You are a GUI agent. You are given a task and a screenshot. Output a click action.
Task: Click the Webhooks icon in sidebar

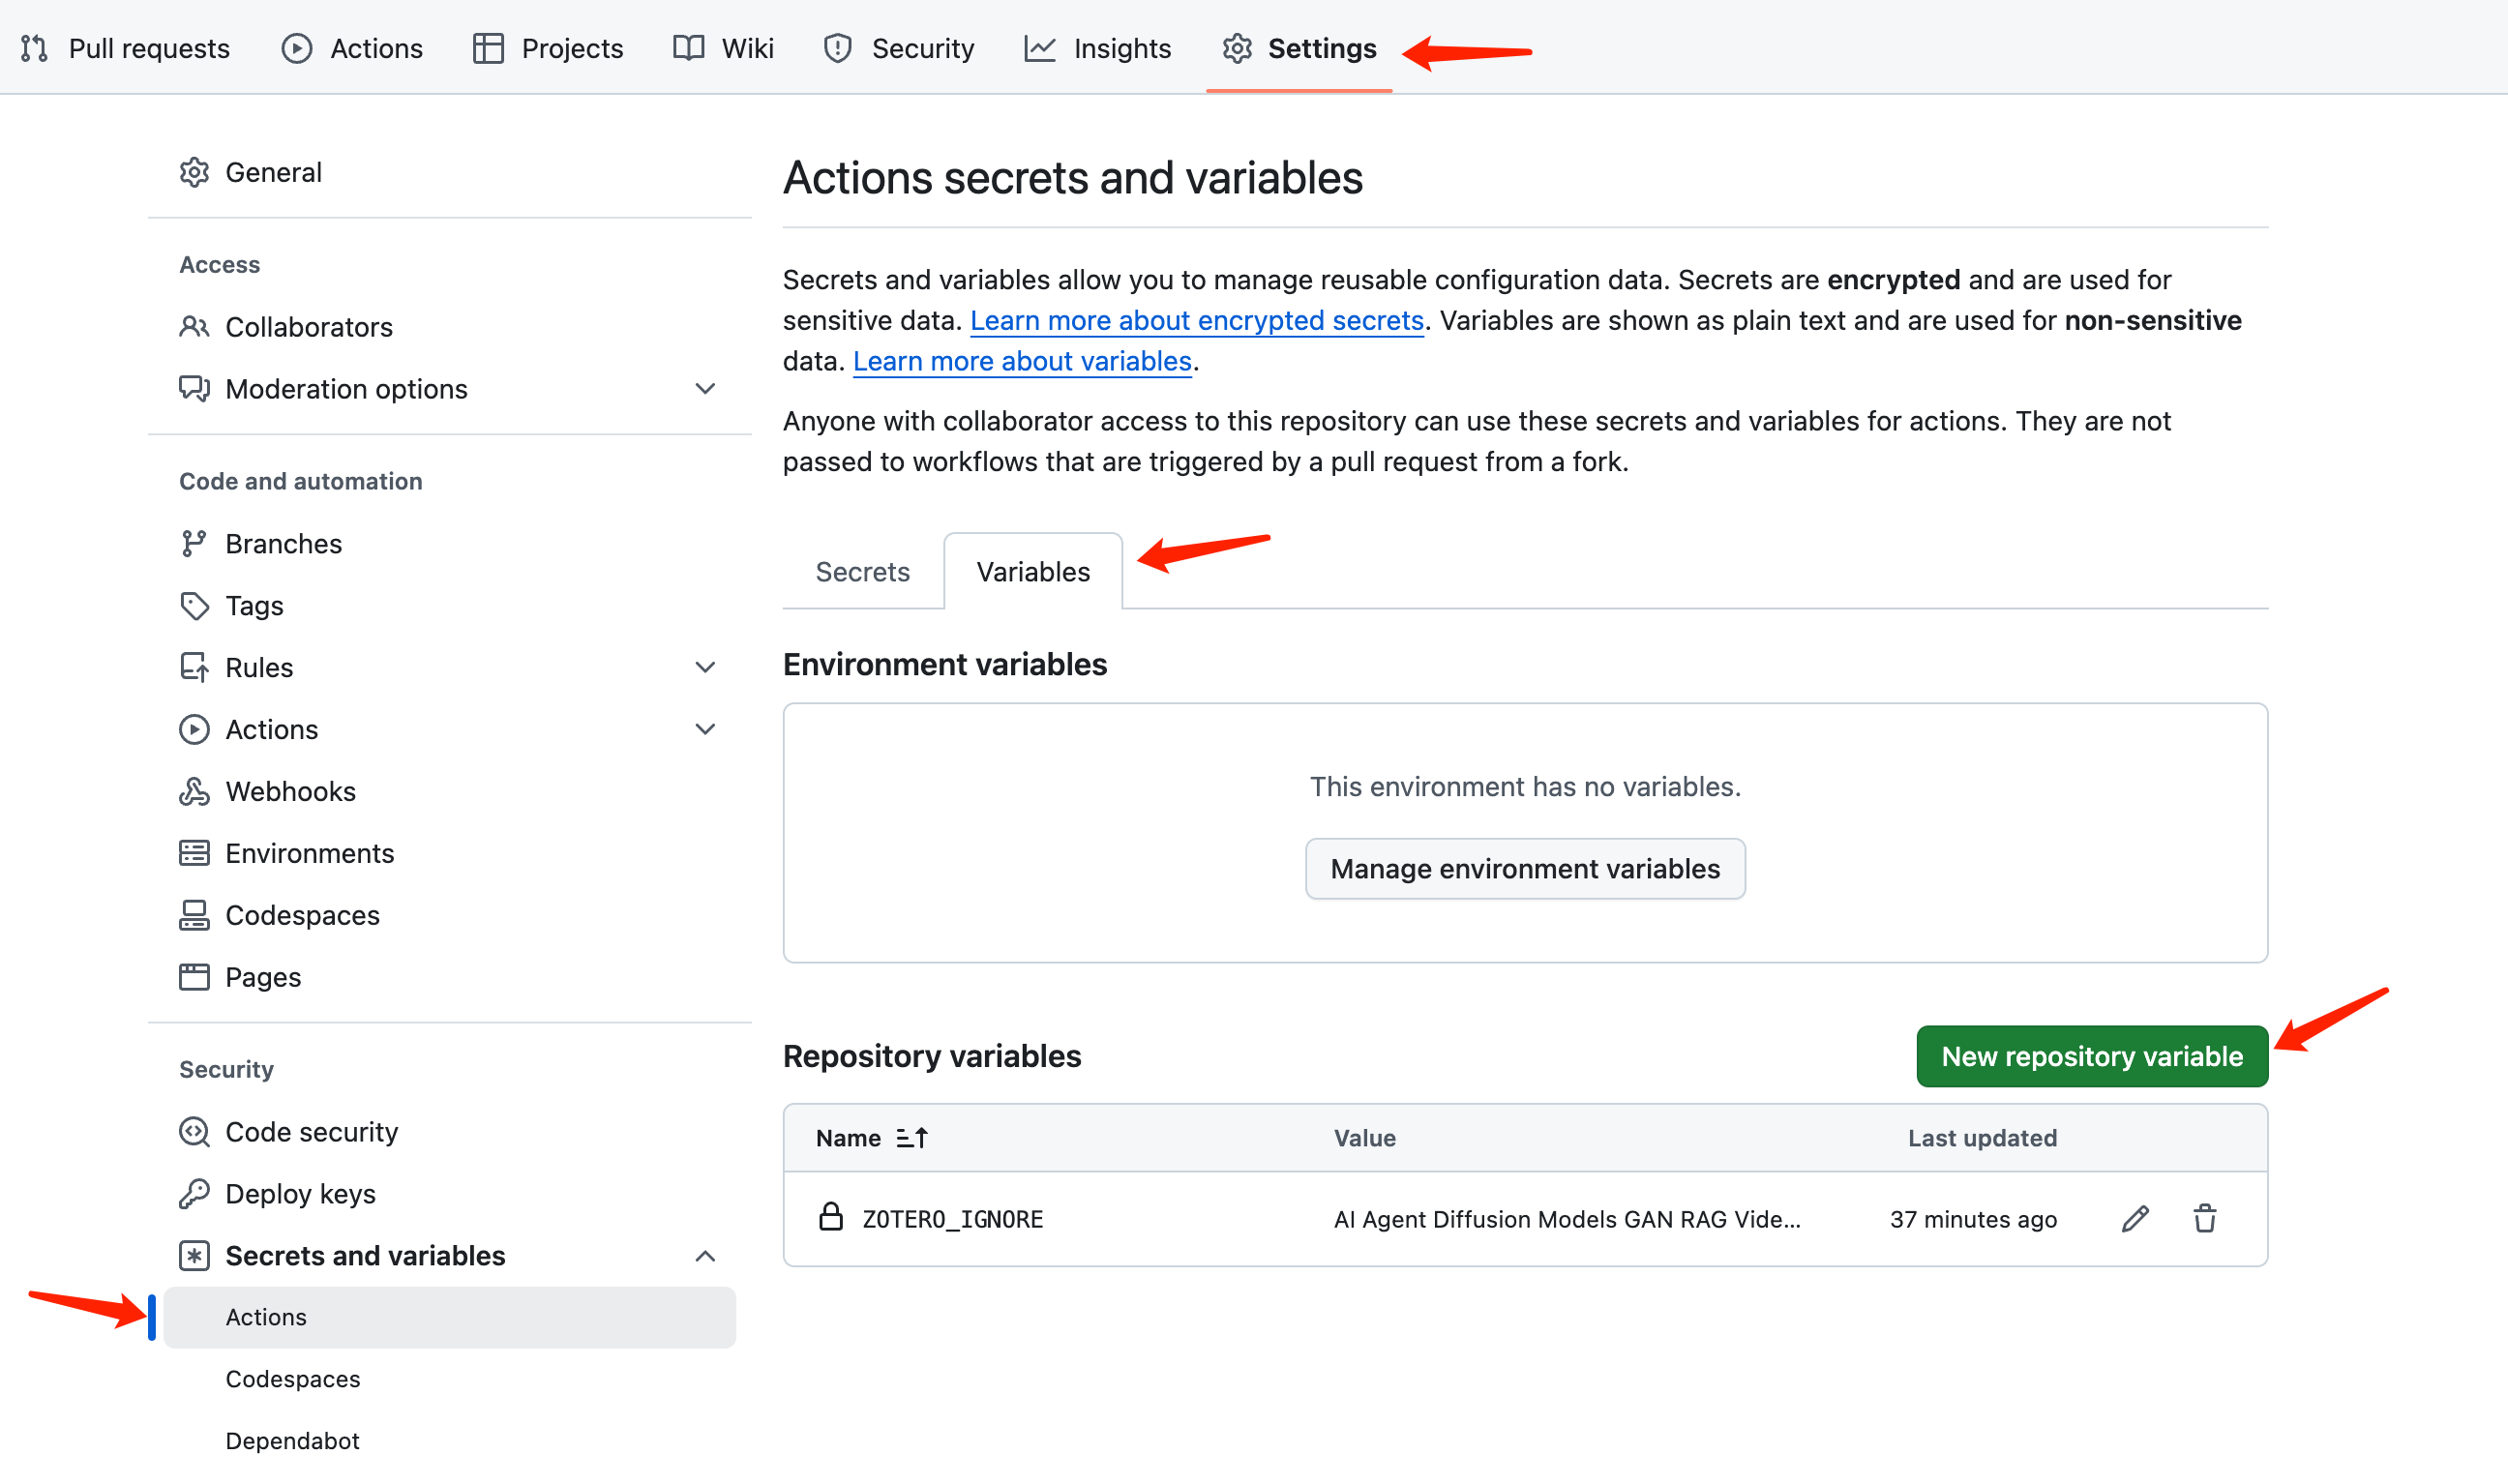(x=194, y=791)
